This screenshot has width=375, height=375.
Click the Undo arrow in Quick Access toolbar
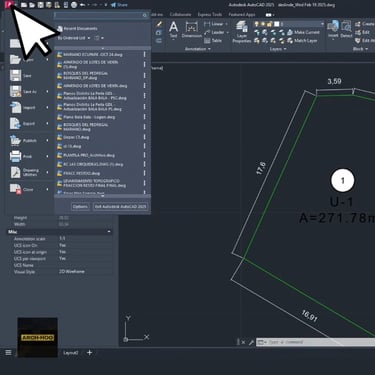tap(82, 5)
